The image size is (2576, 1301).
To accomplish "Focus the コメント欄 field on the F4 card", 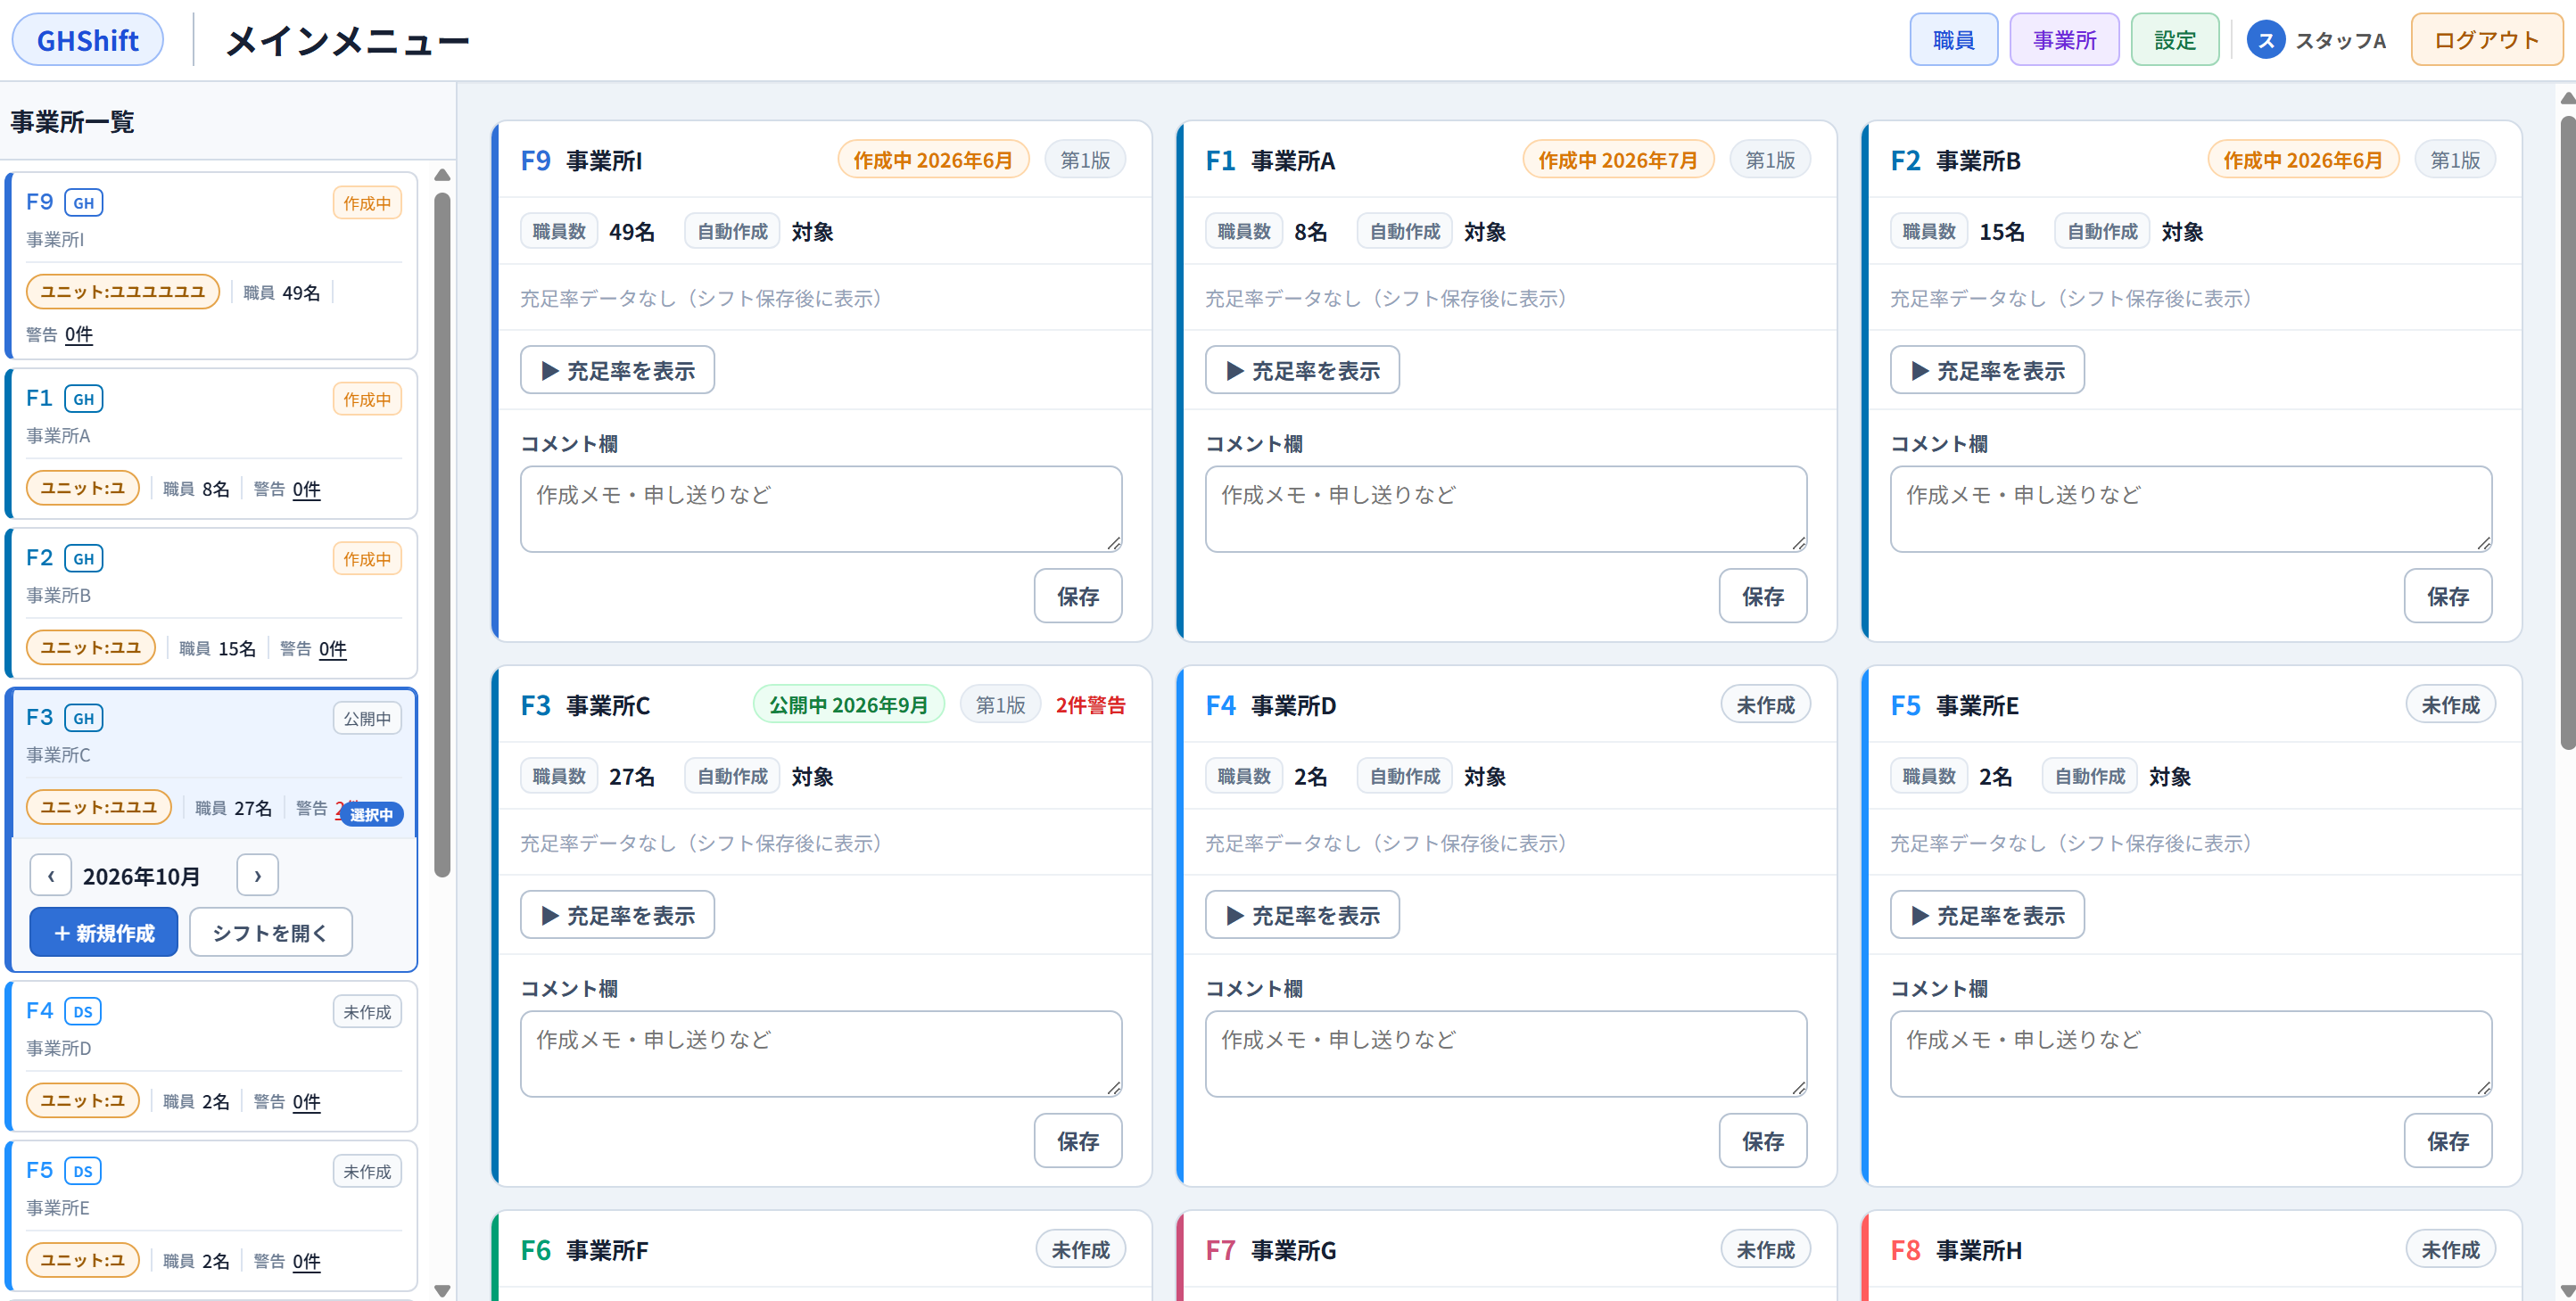I will [1506, 1054].
